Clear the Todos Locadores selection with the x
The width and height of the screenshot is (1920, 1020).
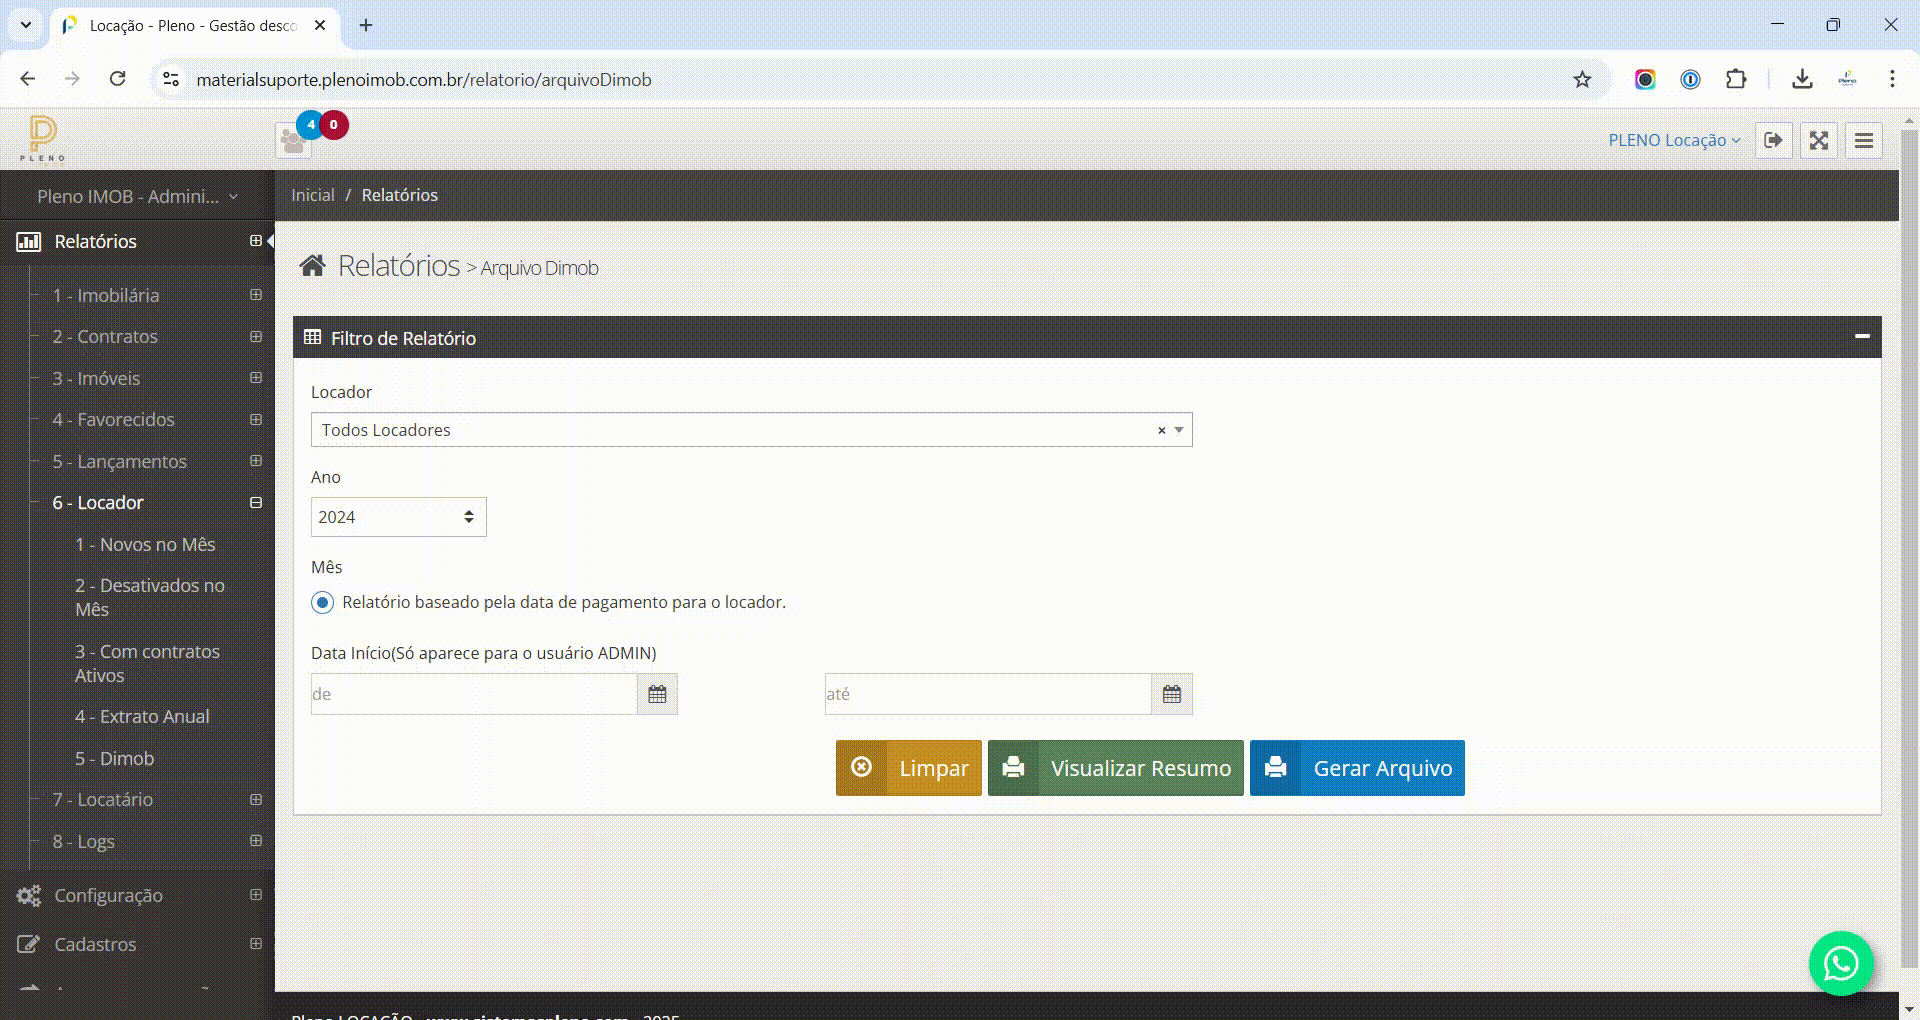(x=1162, y=430)
